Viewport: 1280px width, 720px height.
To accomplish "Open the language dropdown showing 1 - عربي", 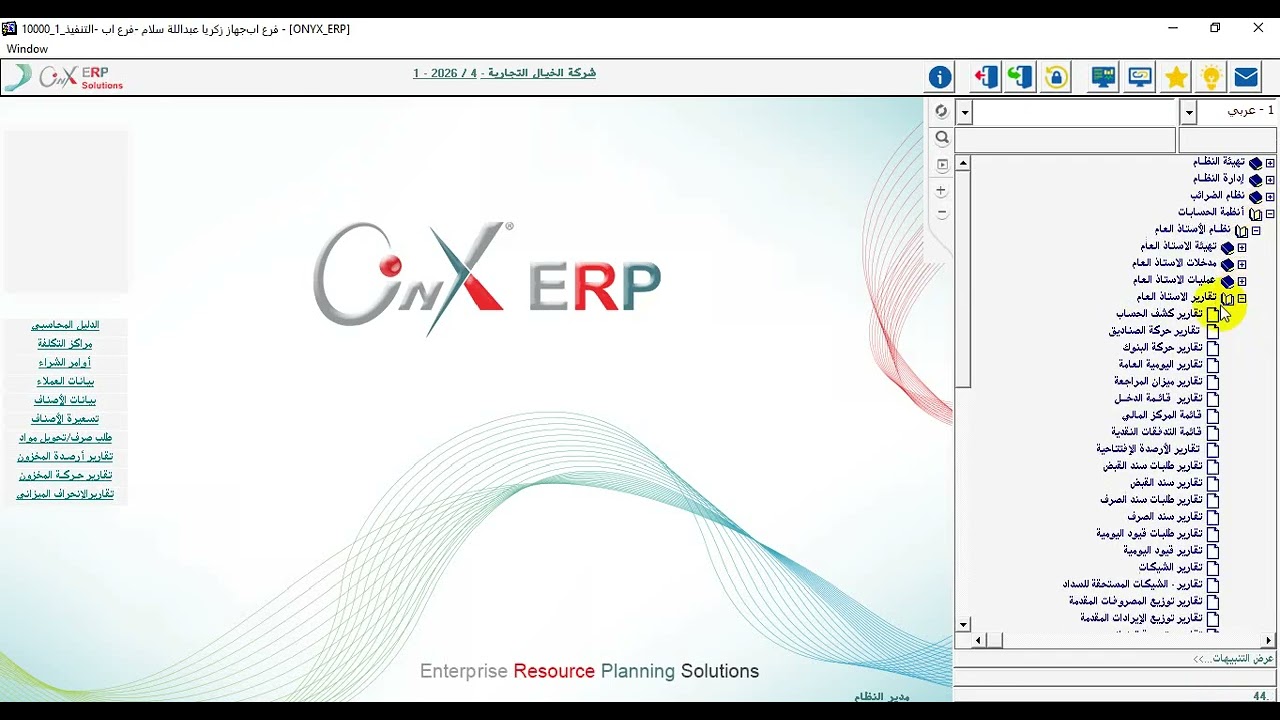I will [1188, 112].
